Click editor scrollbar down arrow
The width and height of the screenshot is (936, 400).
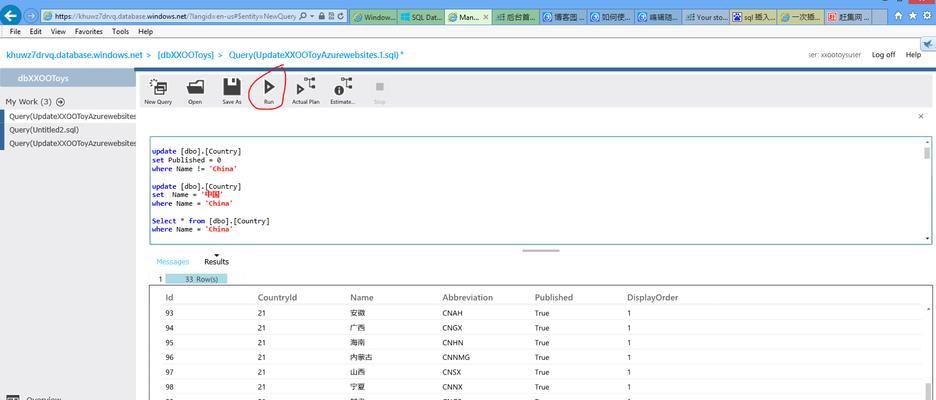pos(927,238)
